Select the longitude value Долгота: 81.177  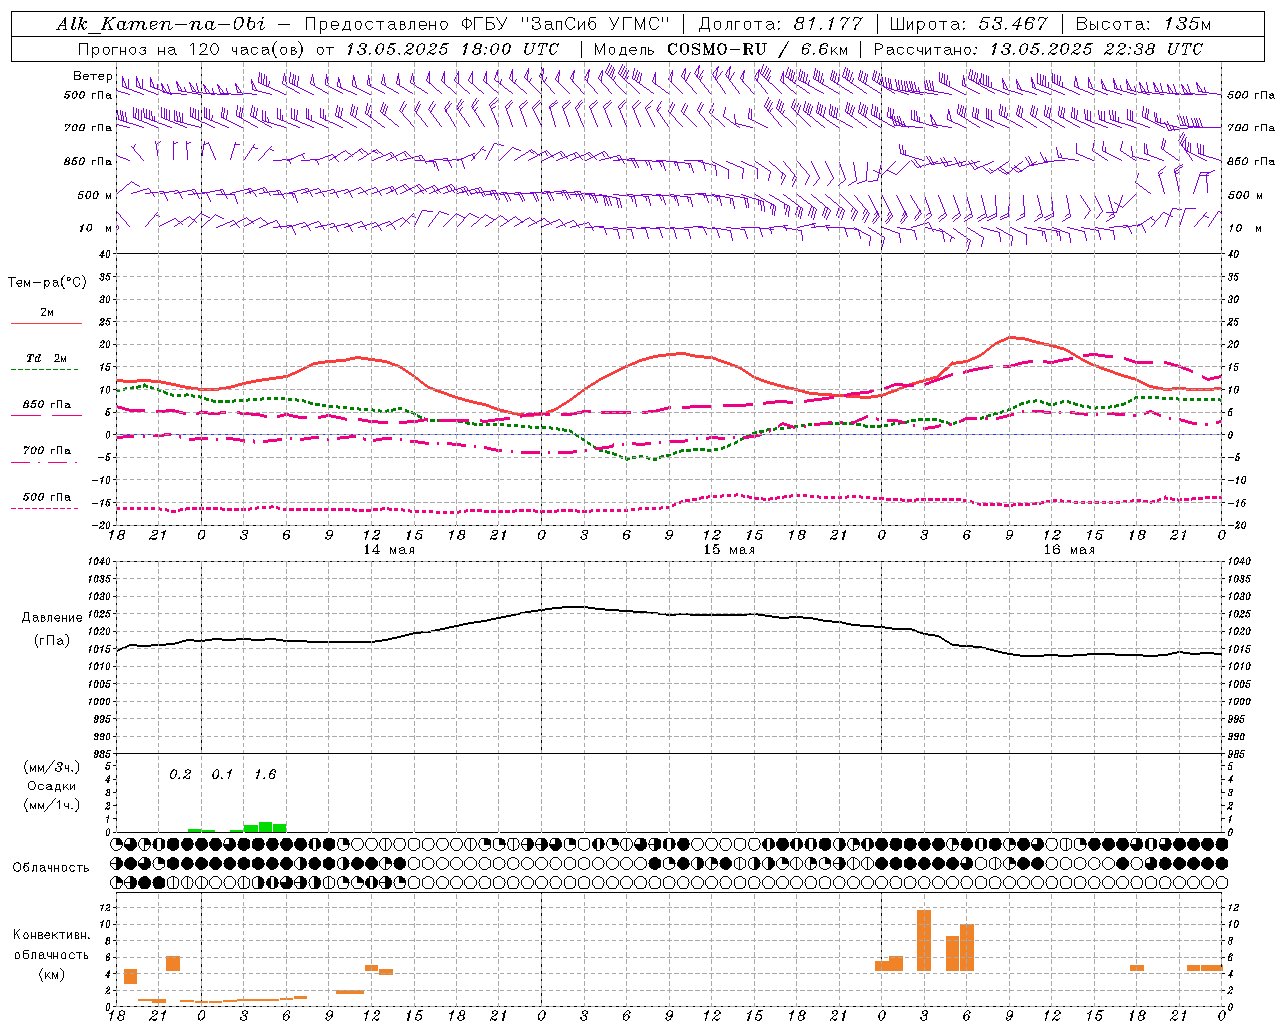pyautogui.click(x=780, y=24)
